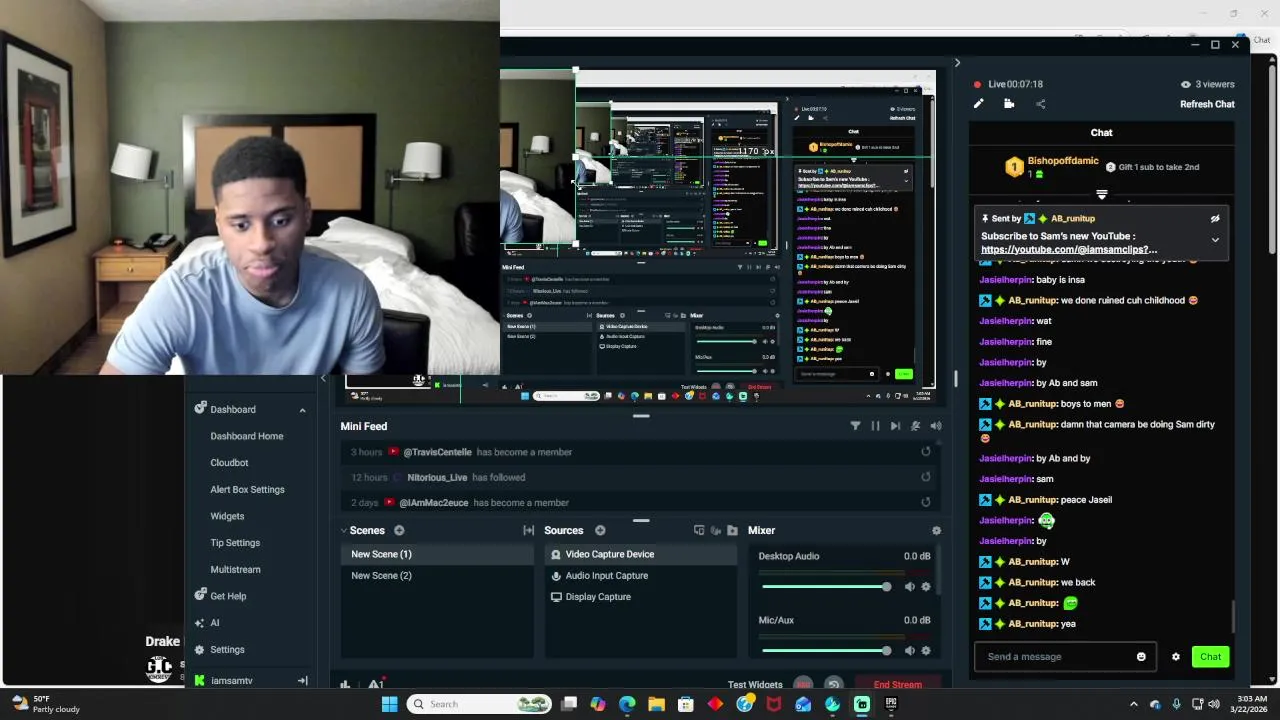
Task: Expand the gift leaderboard handle
Action: tap(1101, 195)
